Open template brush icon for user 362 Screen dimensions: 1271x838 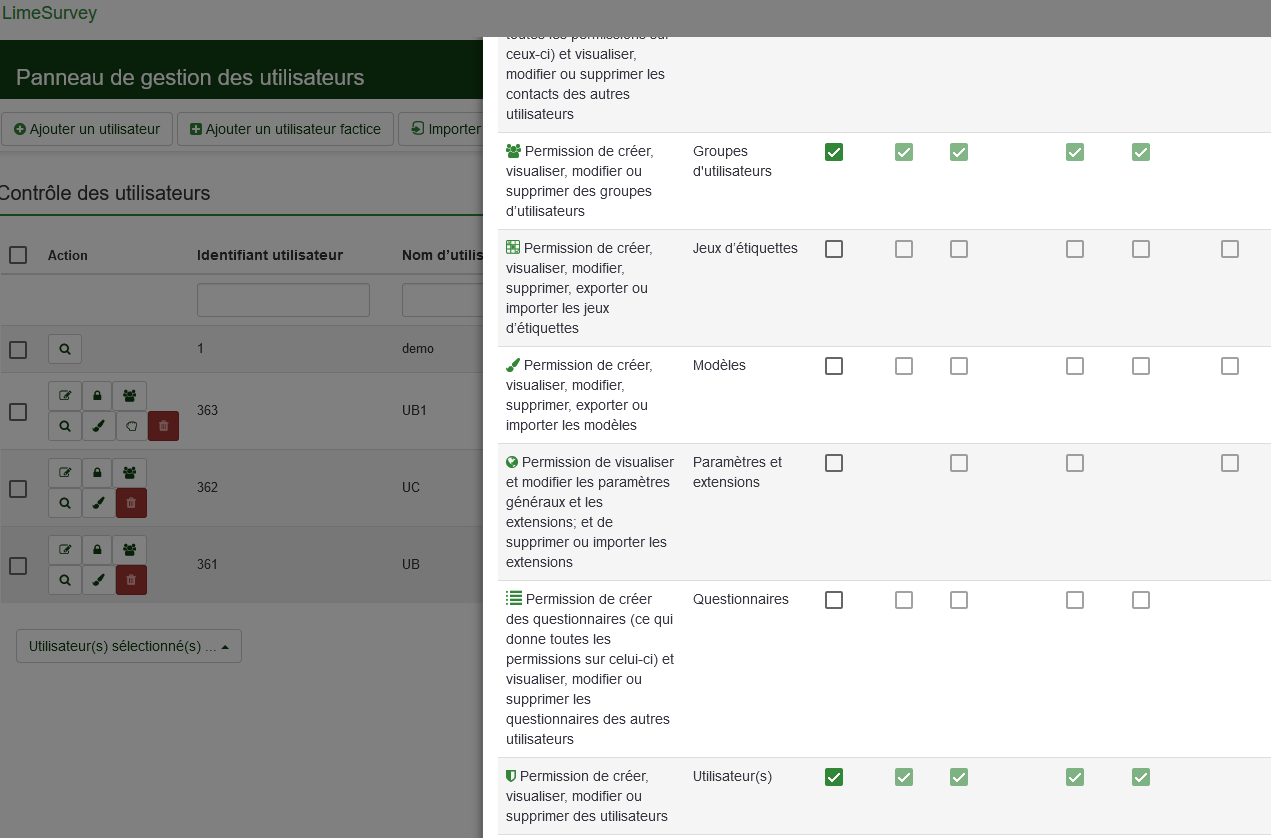pyautogui.click(x=98, y=503)
